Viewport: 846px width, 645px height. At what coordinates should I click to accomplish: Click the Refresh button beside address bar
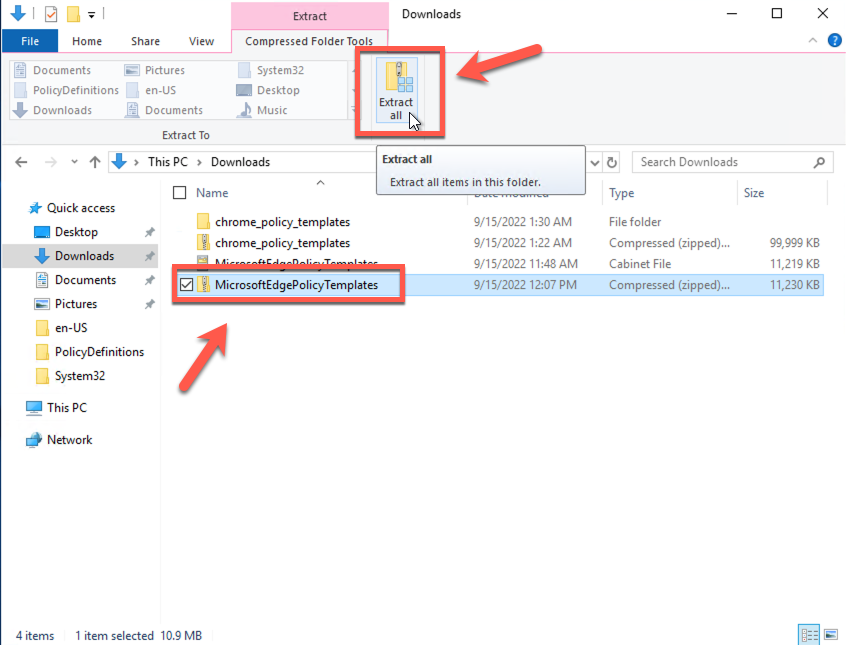click(x=612, y=162)
